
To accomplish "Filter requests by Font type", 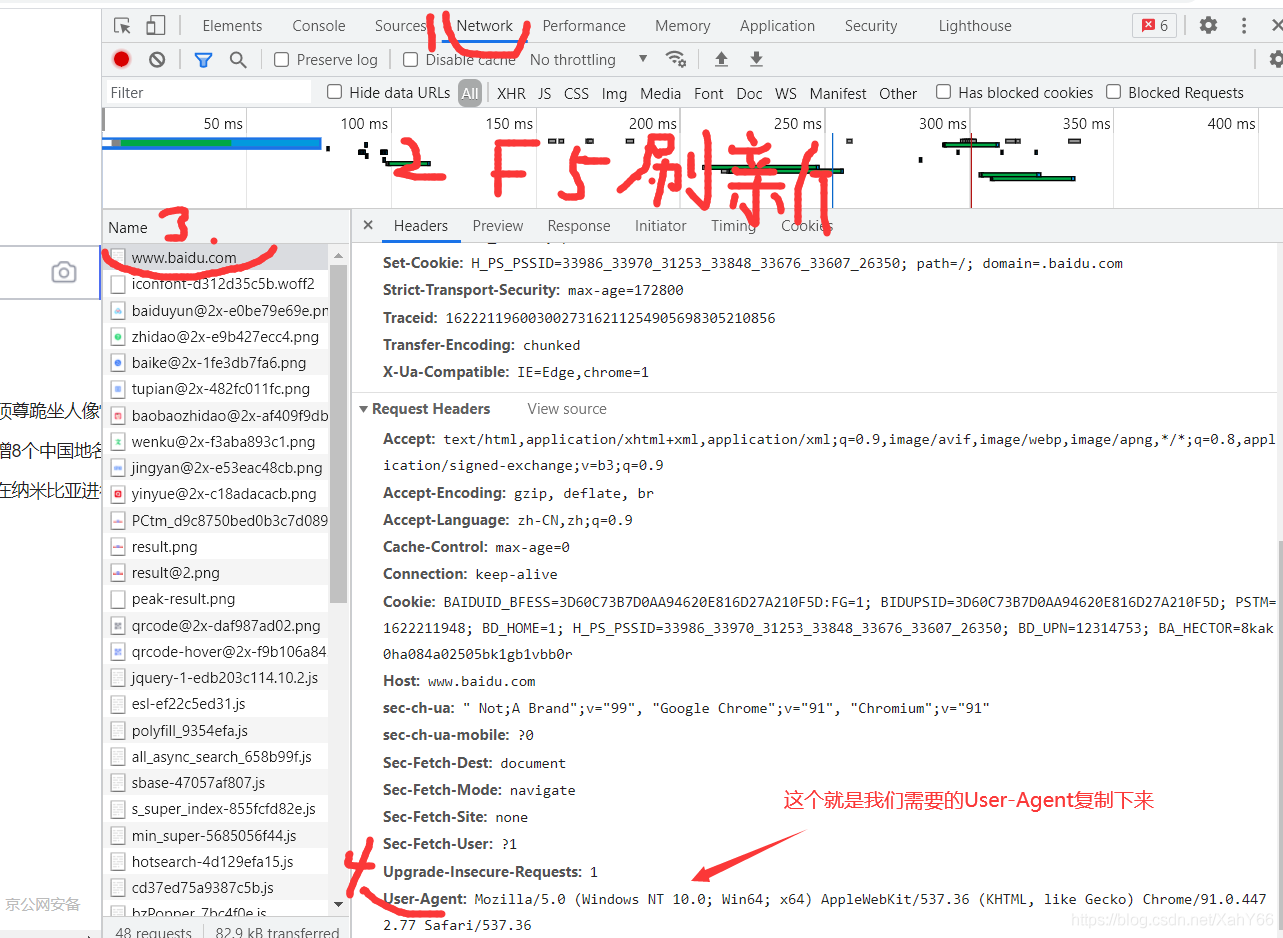I will (x=709, y=93).
